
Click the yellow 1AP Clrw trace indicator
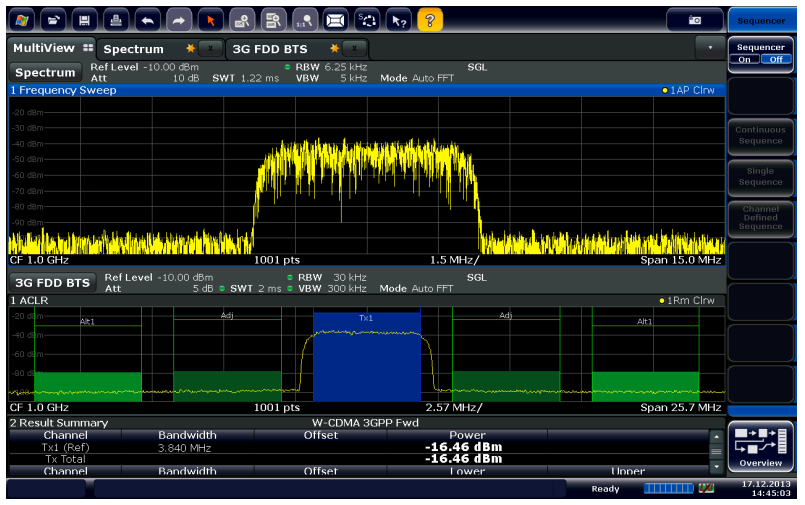coord(688,90)
